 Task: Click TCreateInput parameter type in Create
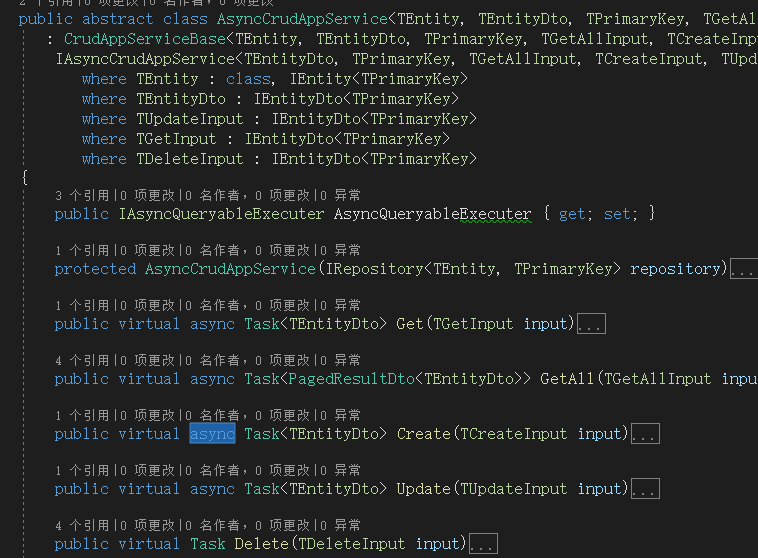(513, 434)
